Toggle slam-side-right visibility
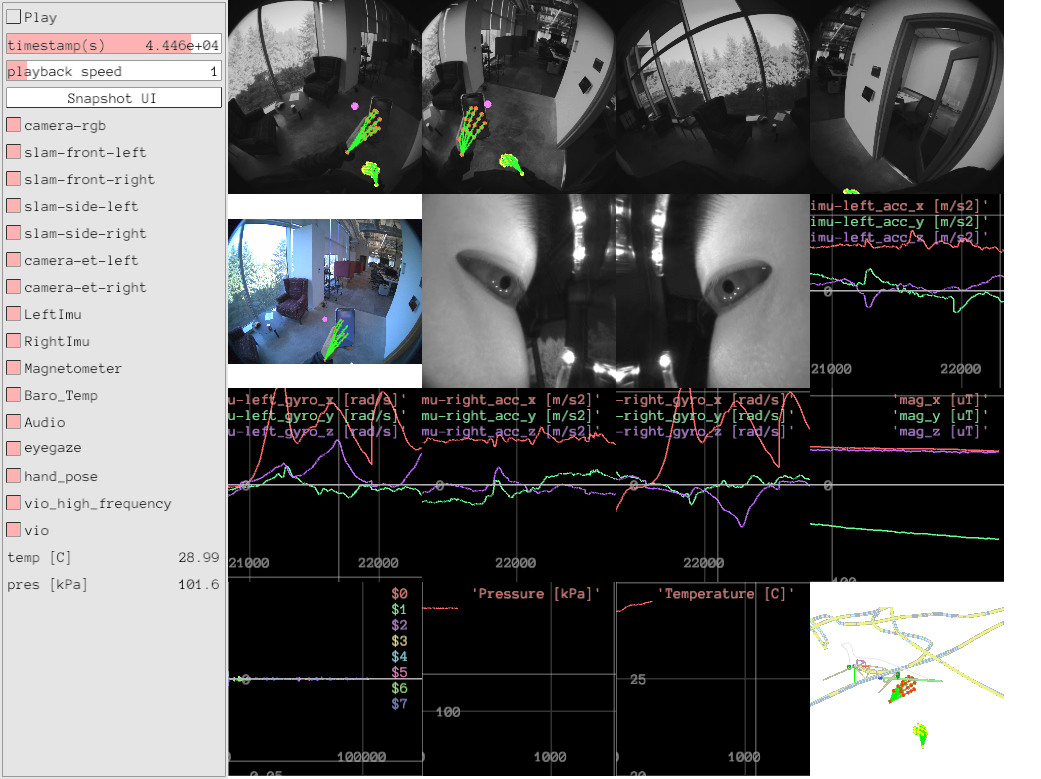 (14, 233)
